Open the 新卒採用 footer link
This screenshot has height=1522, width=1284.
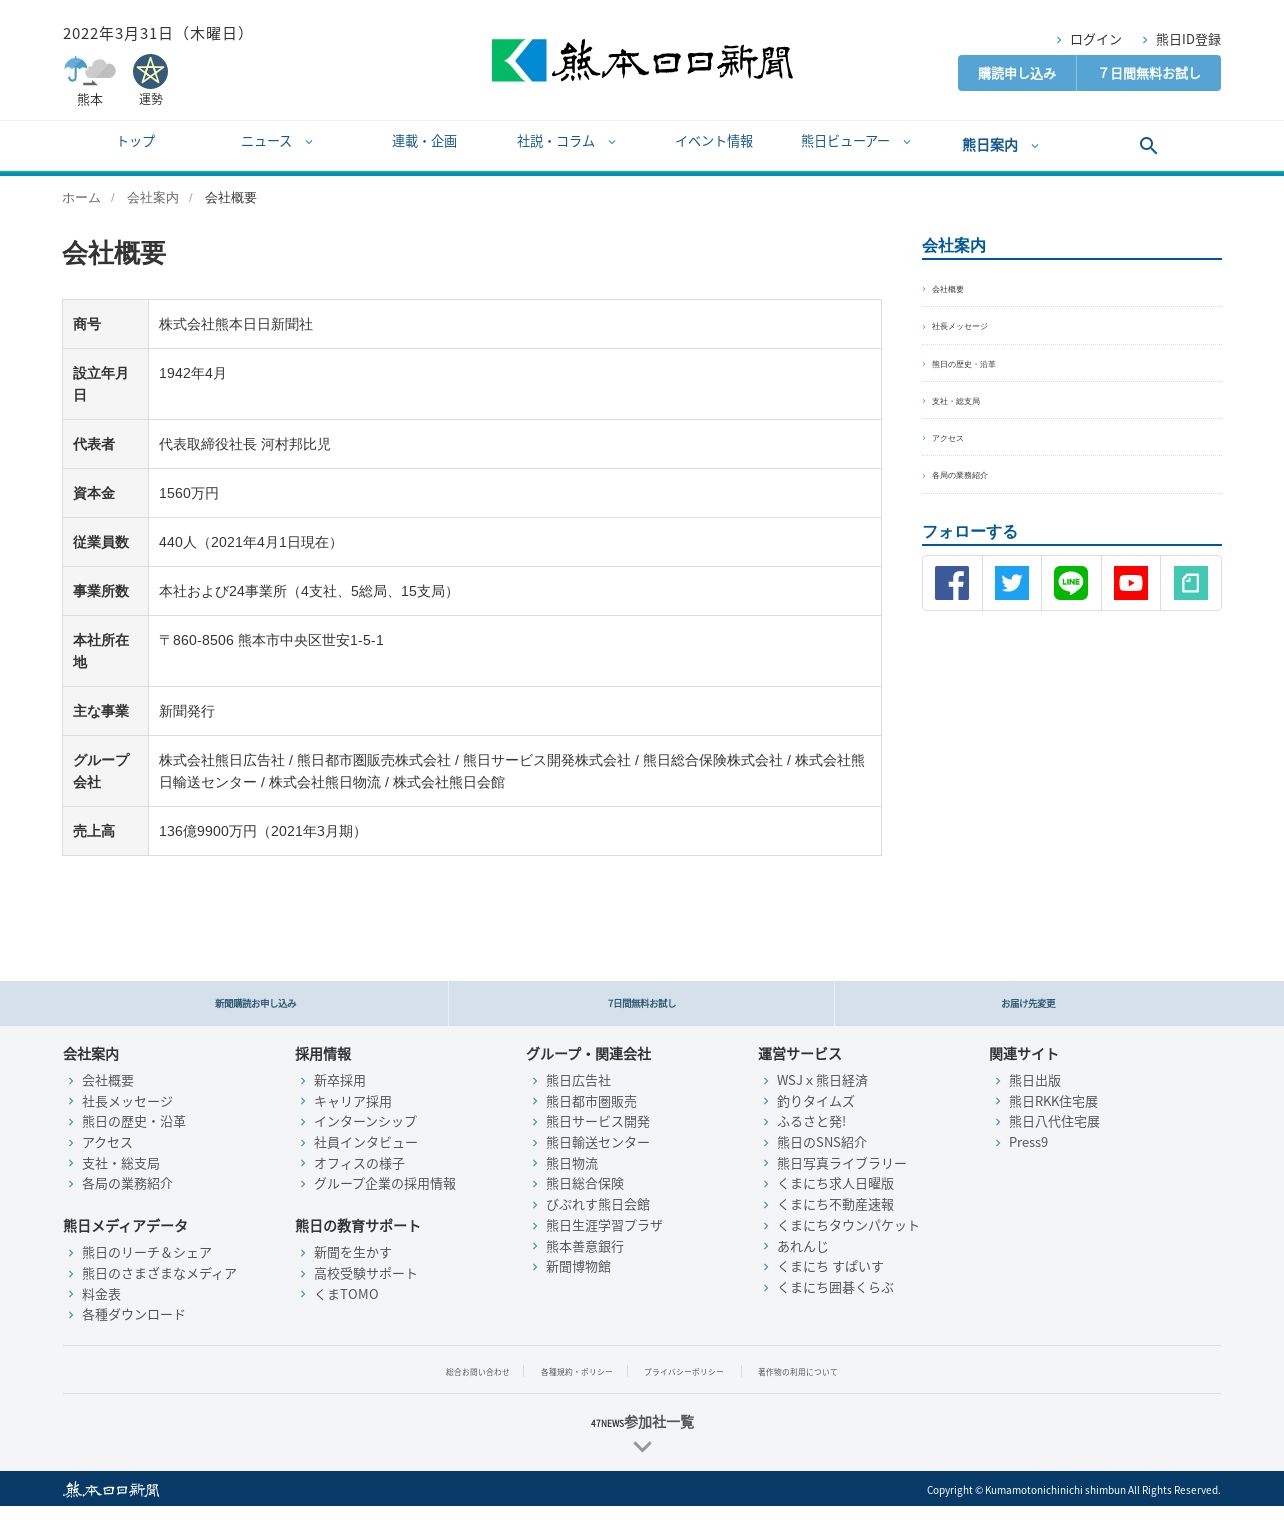340,1081
